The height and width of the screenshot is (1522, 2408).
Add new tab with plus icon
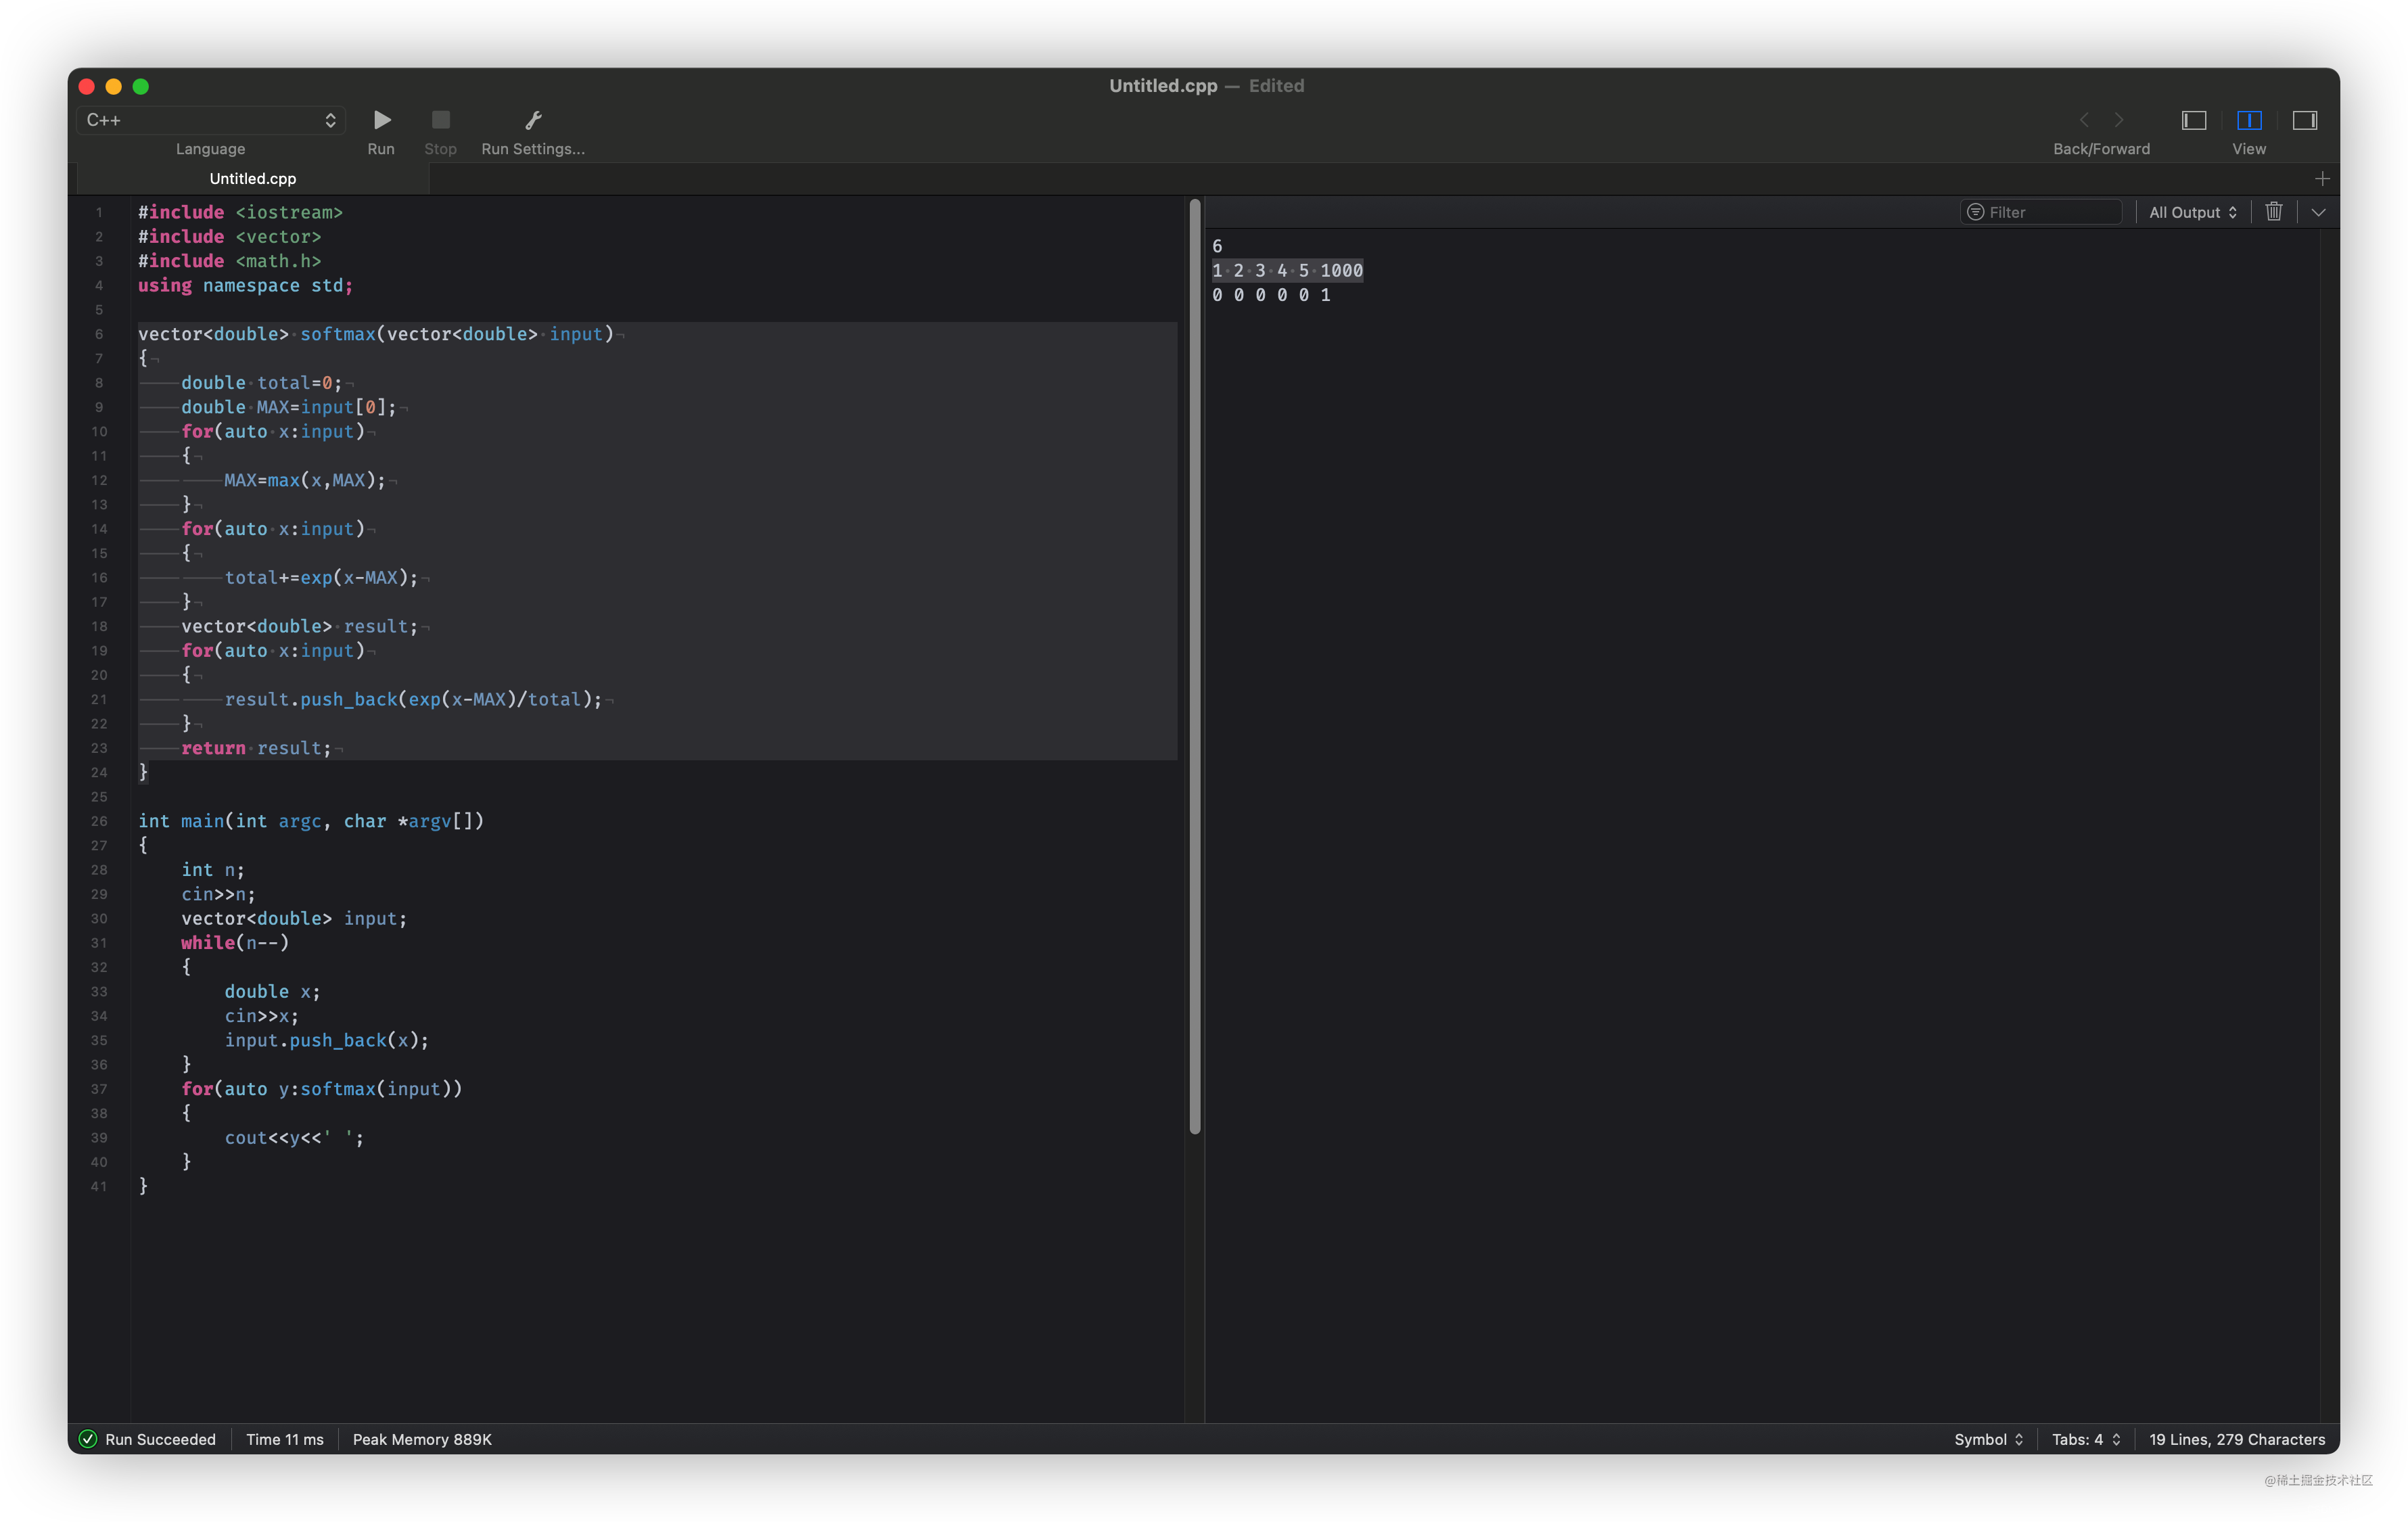(x=2322, y=179)
